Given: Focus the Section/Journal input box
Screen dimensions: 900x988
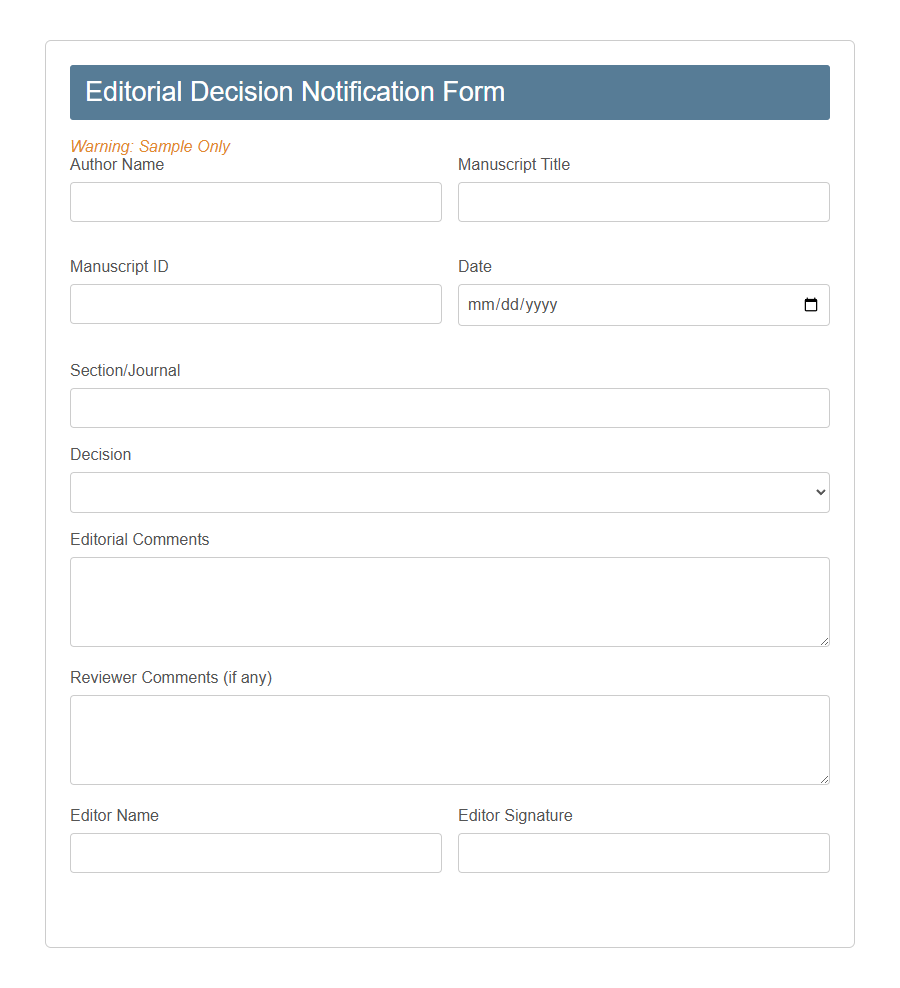Looking at the screenshot, I should tap(449, 408).
